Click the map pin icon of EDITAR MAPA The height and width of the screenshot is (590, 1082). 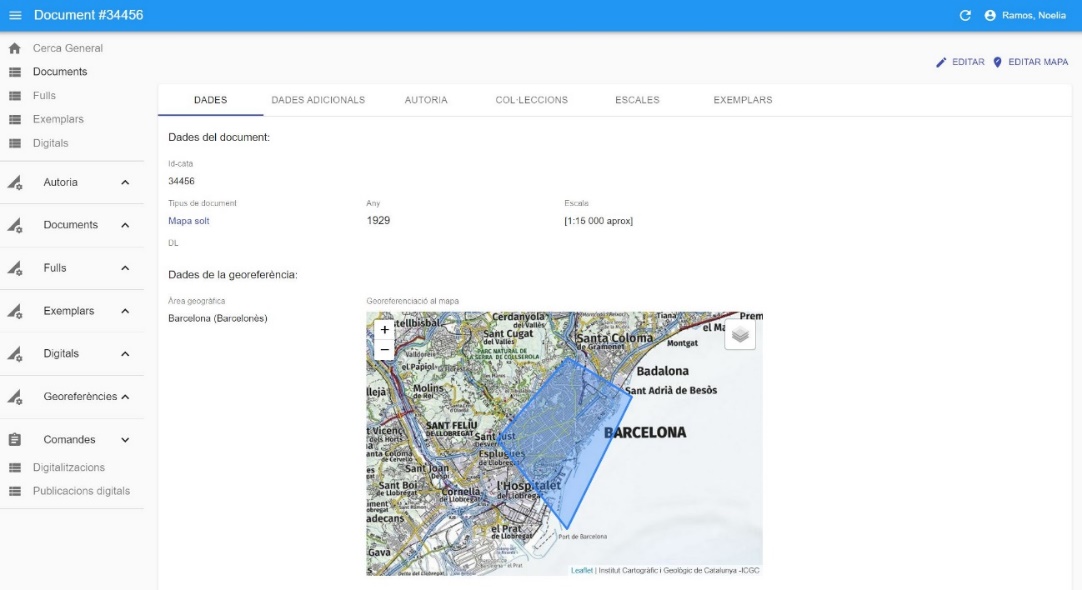tap(997, 62)
